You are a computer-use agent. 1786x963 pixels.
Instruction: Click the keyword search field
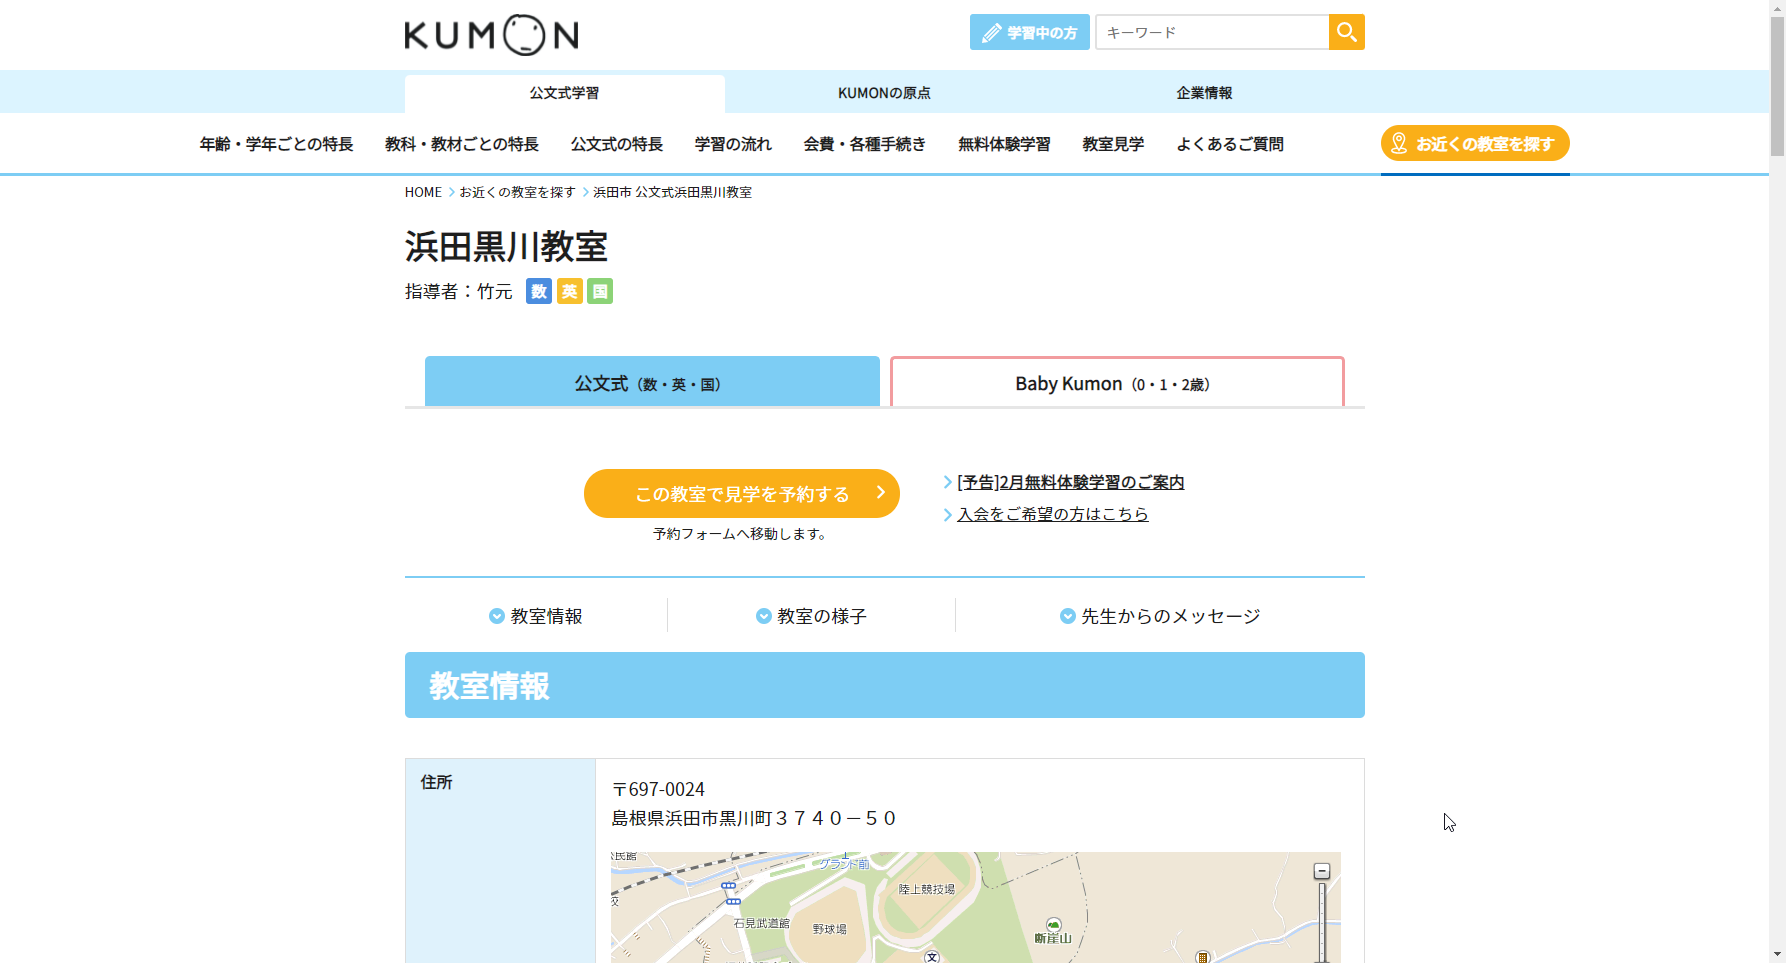pos(1212,32)
